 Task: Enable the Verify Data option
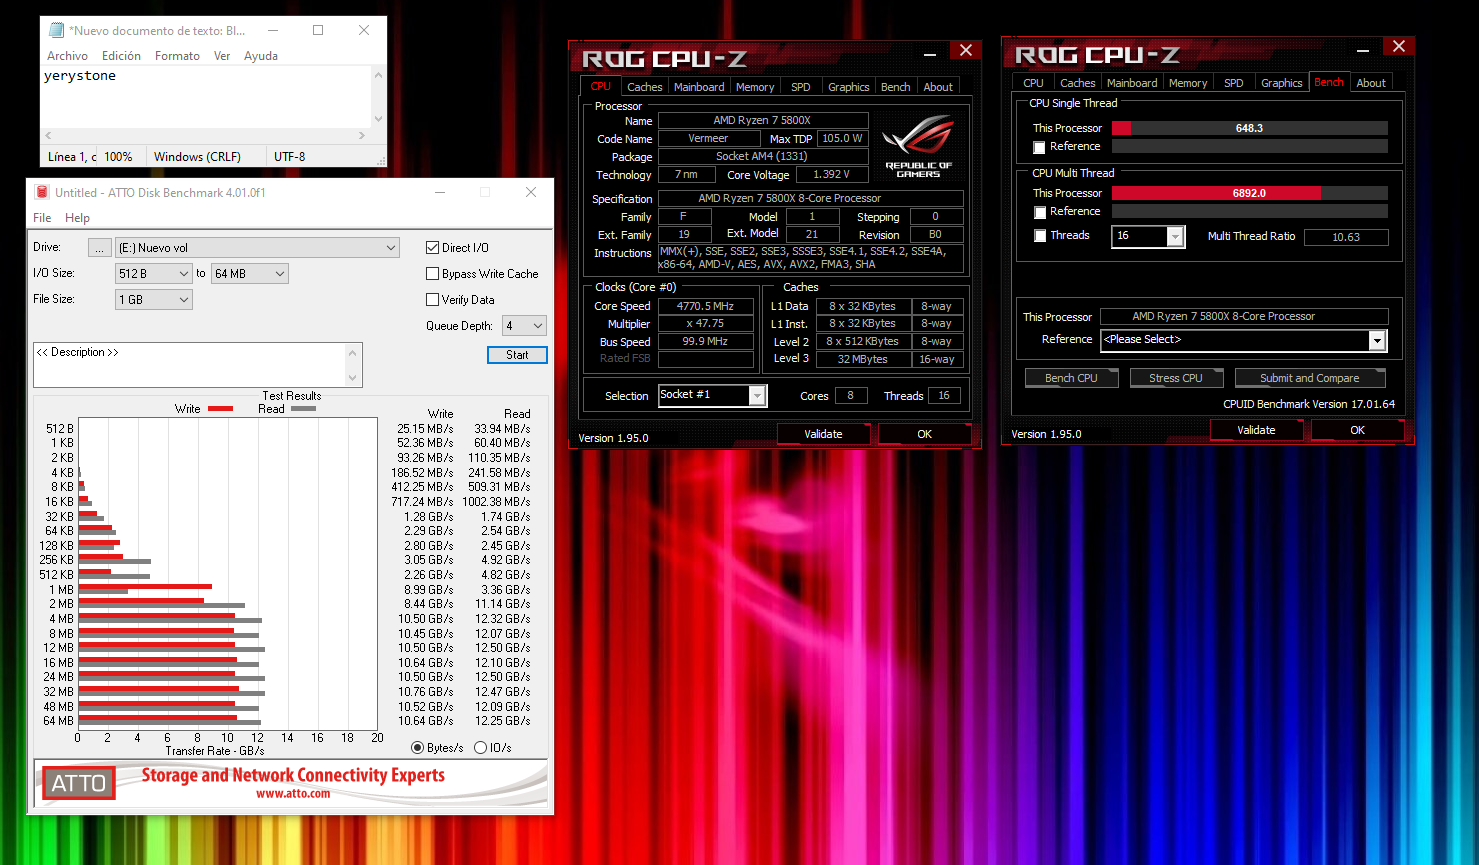click(x=433, y=299)
